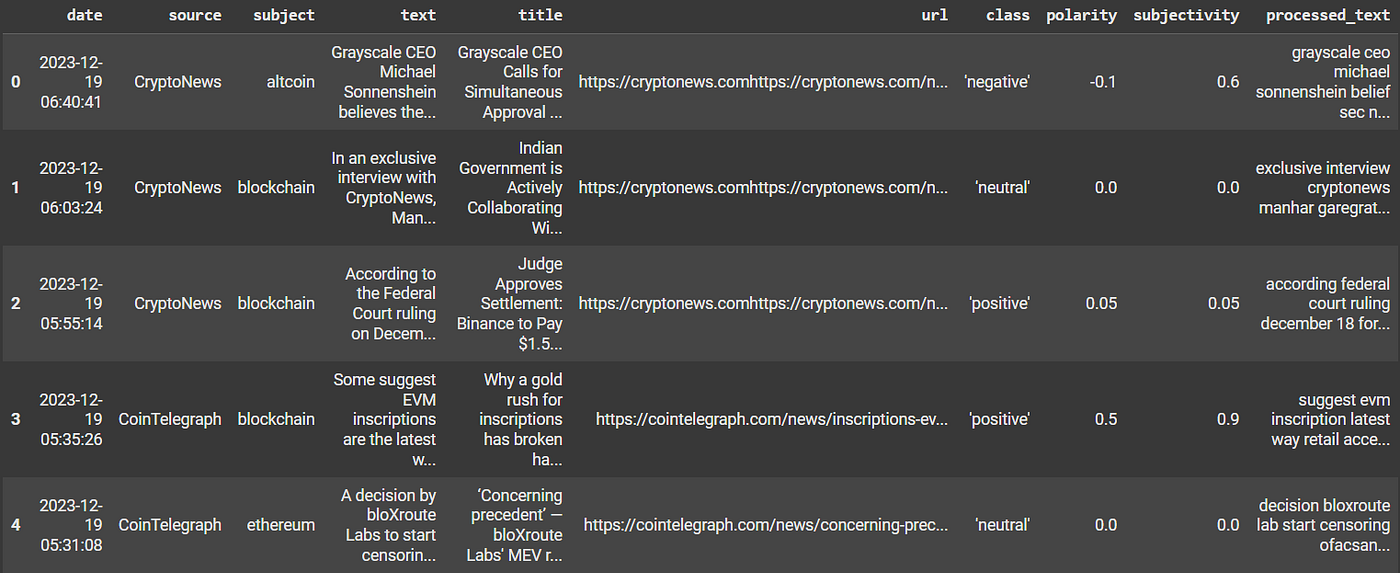Screen dimensions: 1400x573
Task: Click 'CoinTelegraph' source in ethereum row
Action: [x=170, y=525]
